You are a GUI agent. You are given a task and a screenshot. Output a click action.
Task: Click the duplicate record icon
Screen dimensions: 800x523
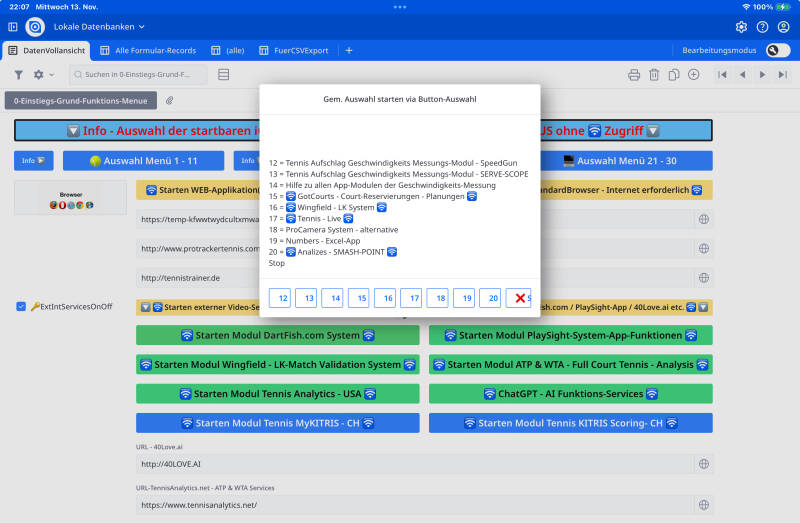pyautogui.click(x=674, y=75)
